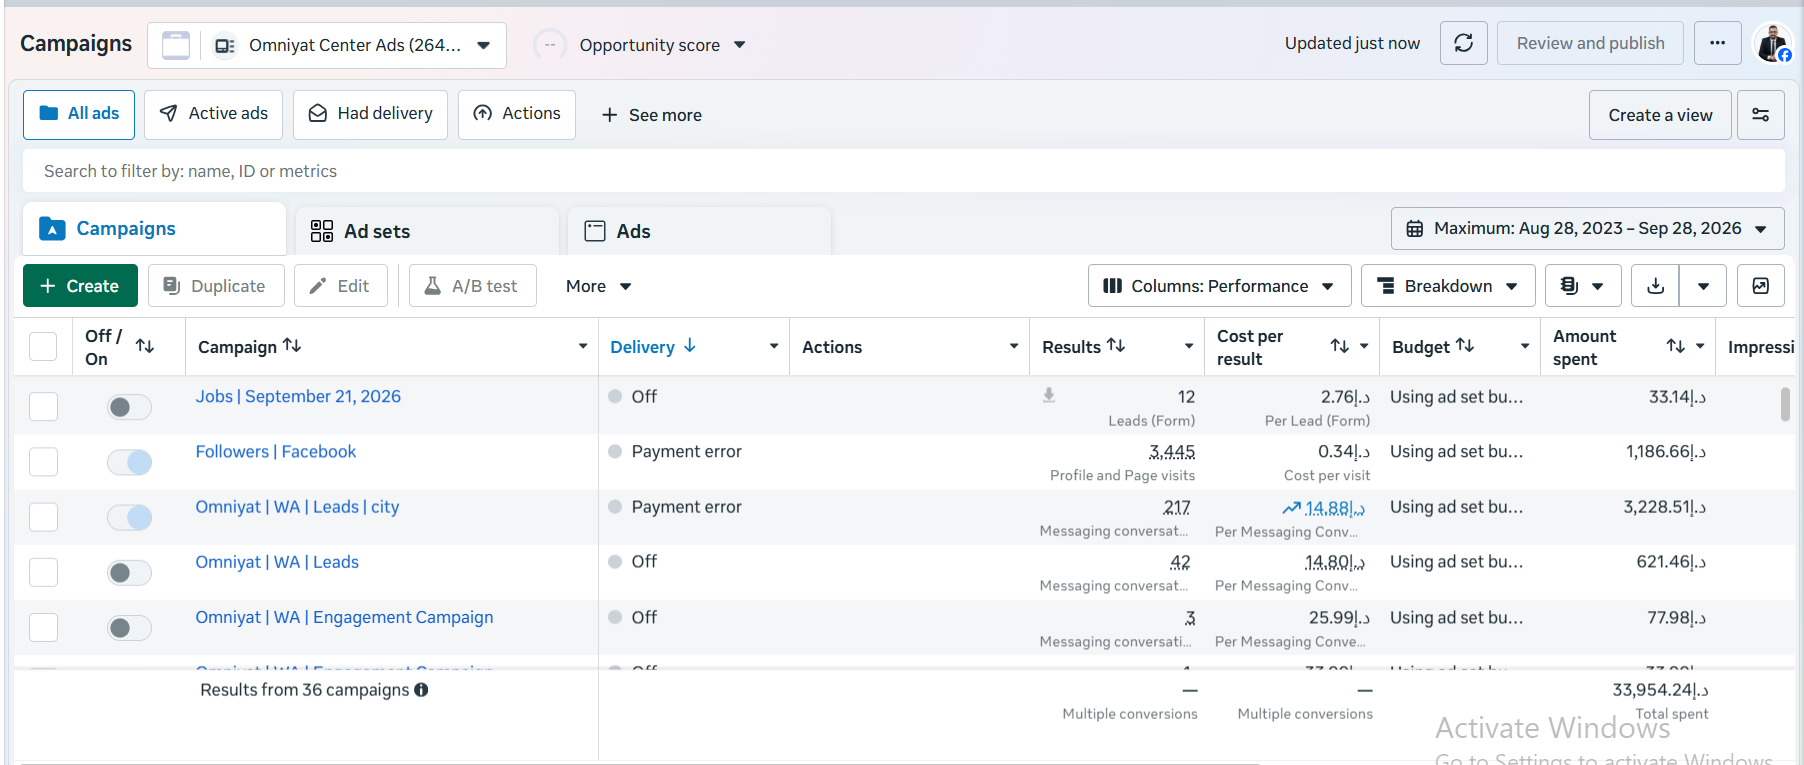Toggle the Jobs September 21, 2026 campaign switch
The width and height of the screenshot is (1804, 765).
coord(130,407)
